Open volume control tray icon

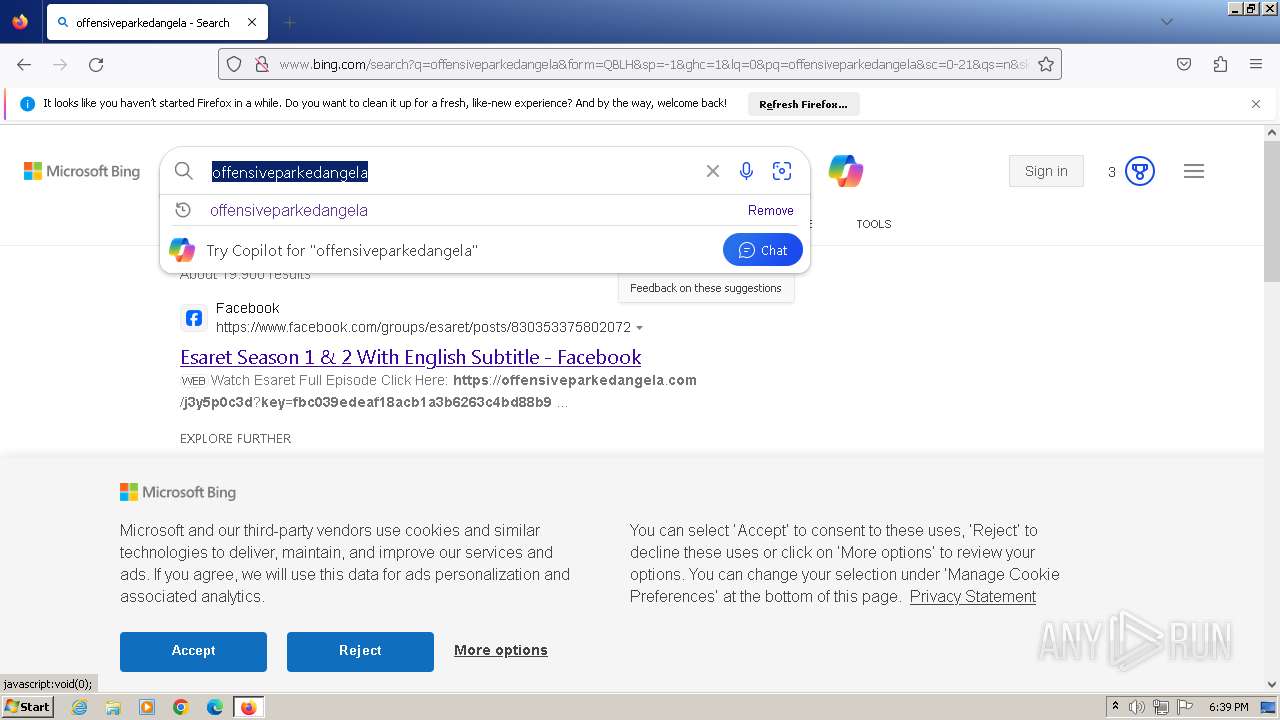[x=1137, y=707]
